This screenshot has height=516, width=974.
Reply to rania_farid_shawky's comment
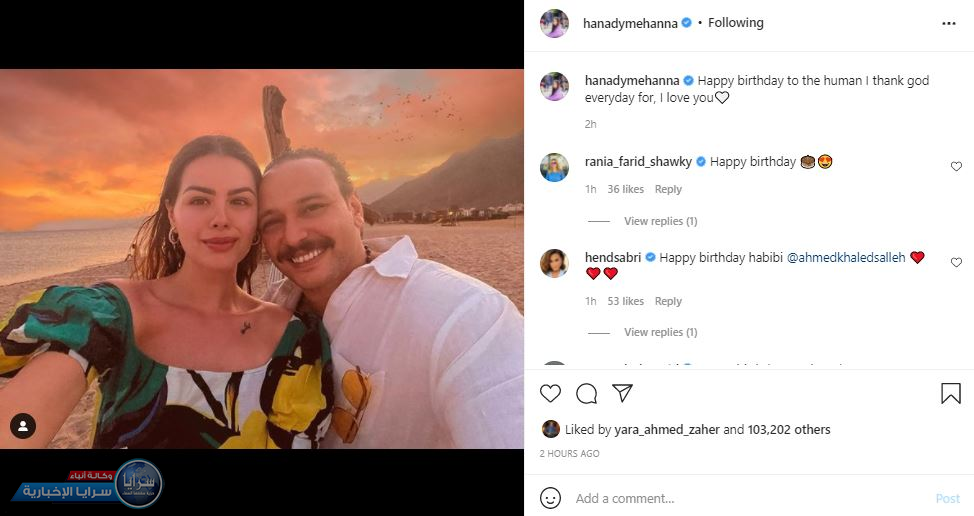point(668,190)
